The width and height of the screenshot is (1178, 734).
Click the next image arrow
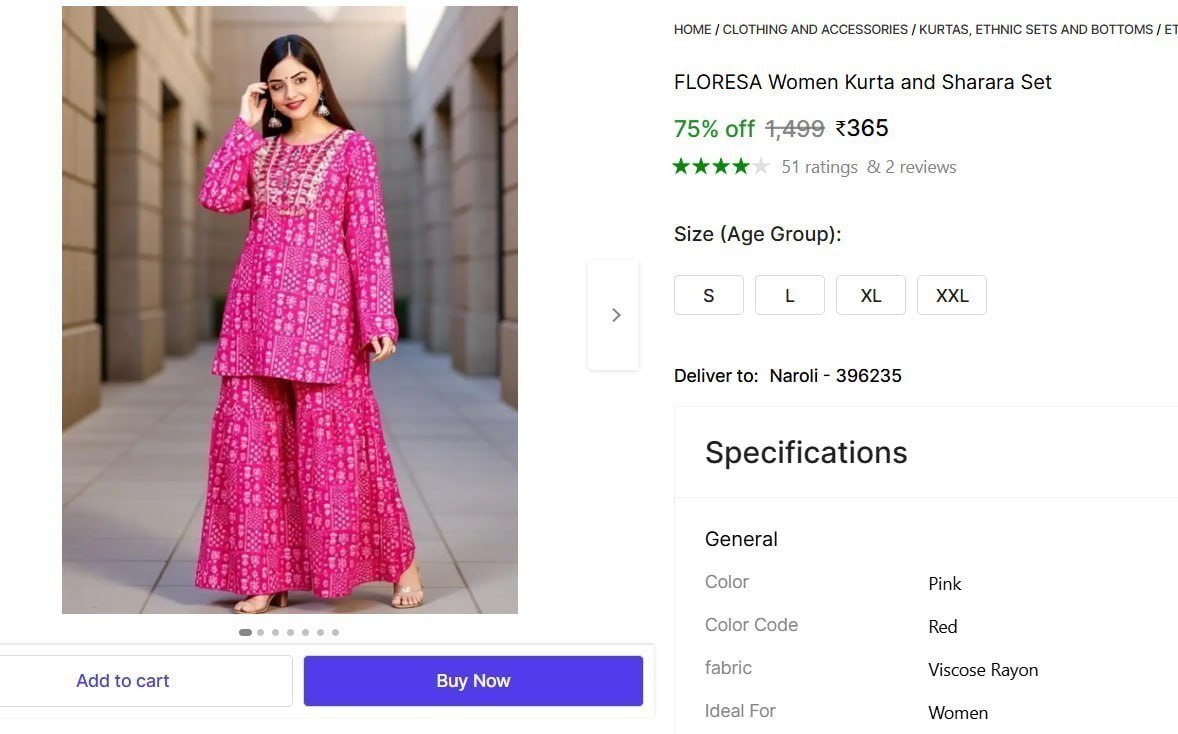click(x=615, y=315)
